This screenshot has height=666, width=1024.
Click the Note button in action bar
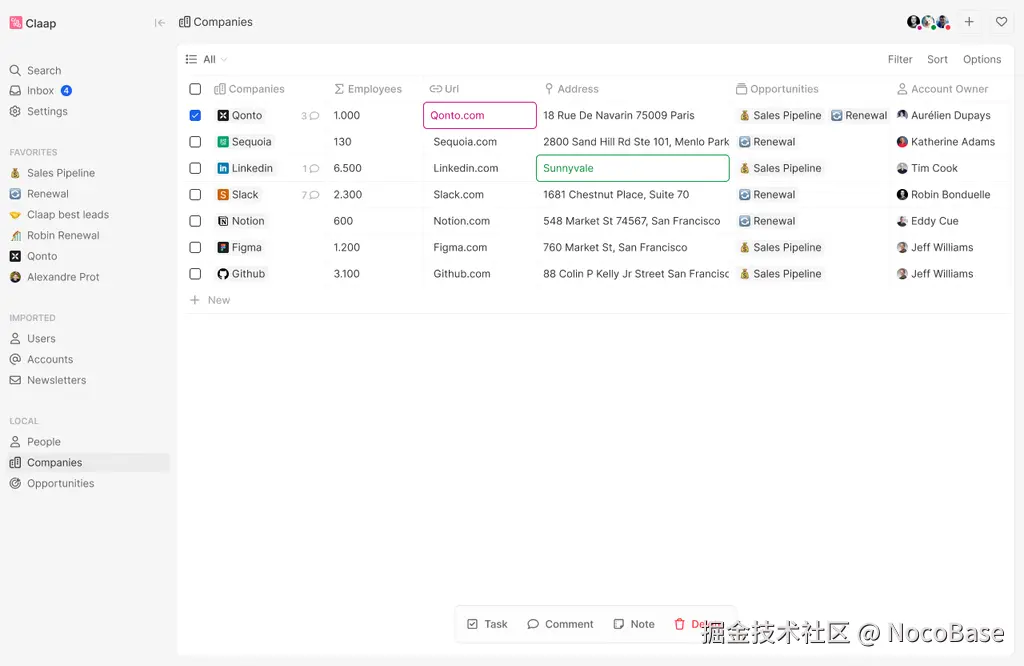pos(633,624)
